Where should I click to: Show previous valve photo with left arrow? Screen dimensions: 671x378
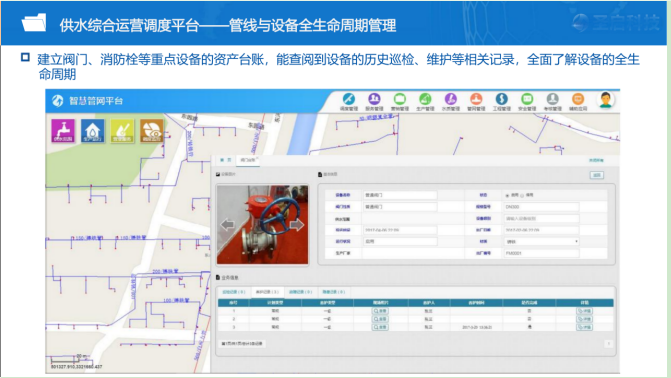pyautogui.click(x=228, y=225)
